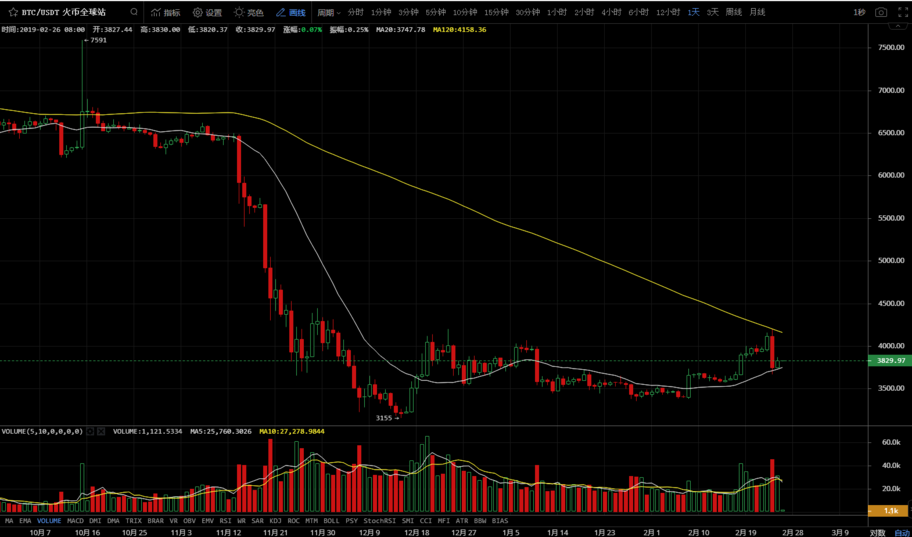Switch theme with the 亮色 button
The width and height of the screenshot is (912, 537).
(249, 13)
